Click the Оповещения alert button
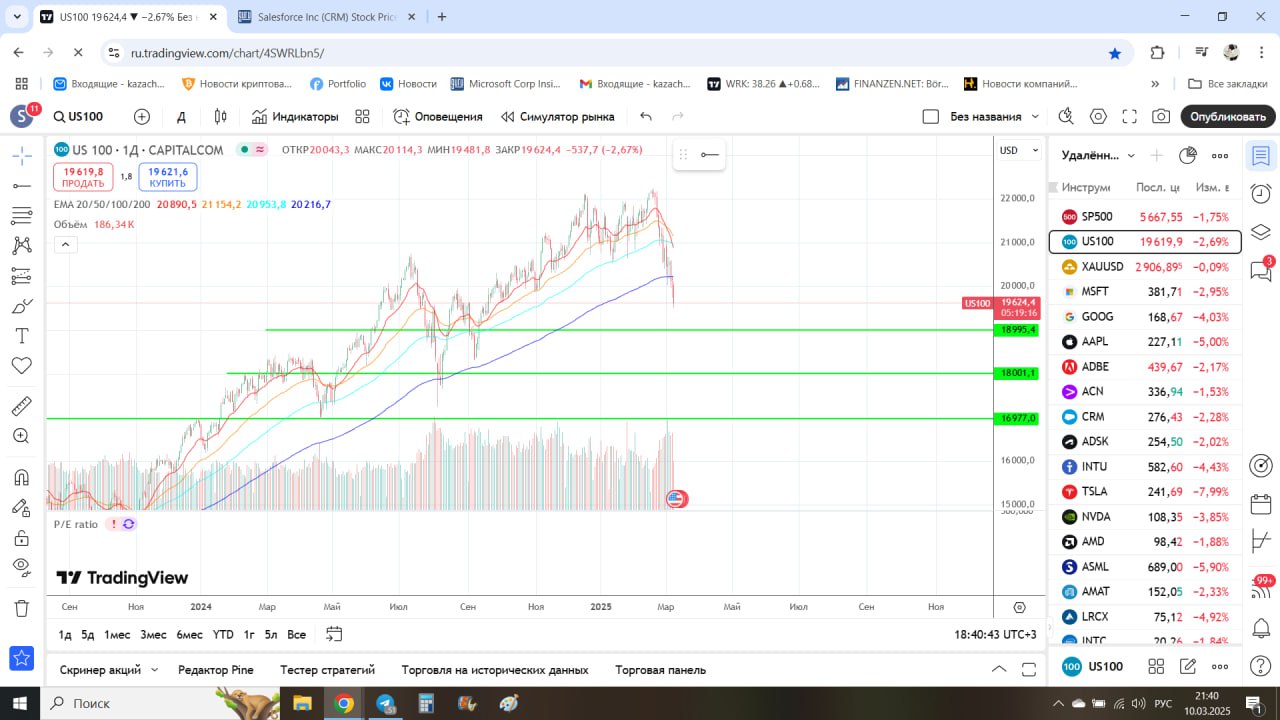The height and width of the screenshot is (720, 1280). pos(438,117)
